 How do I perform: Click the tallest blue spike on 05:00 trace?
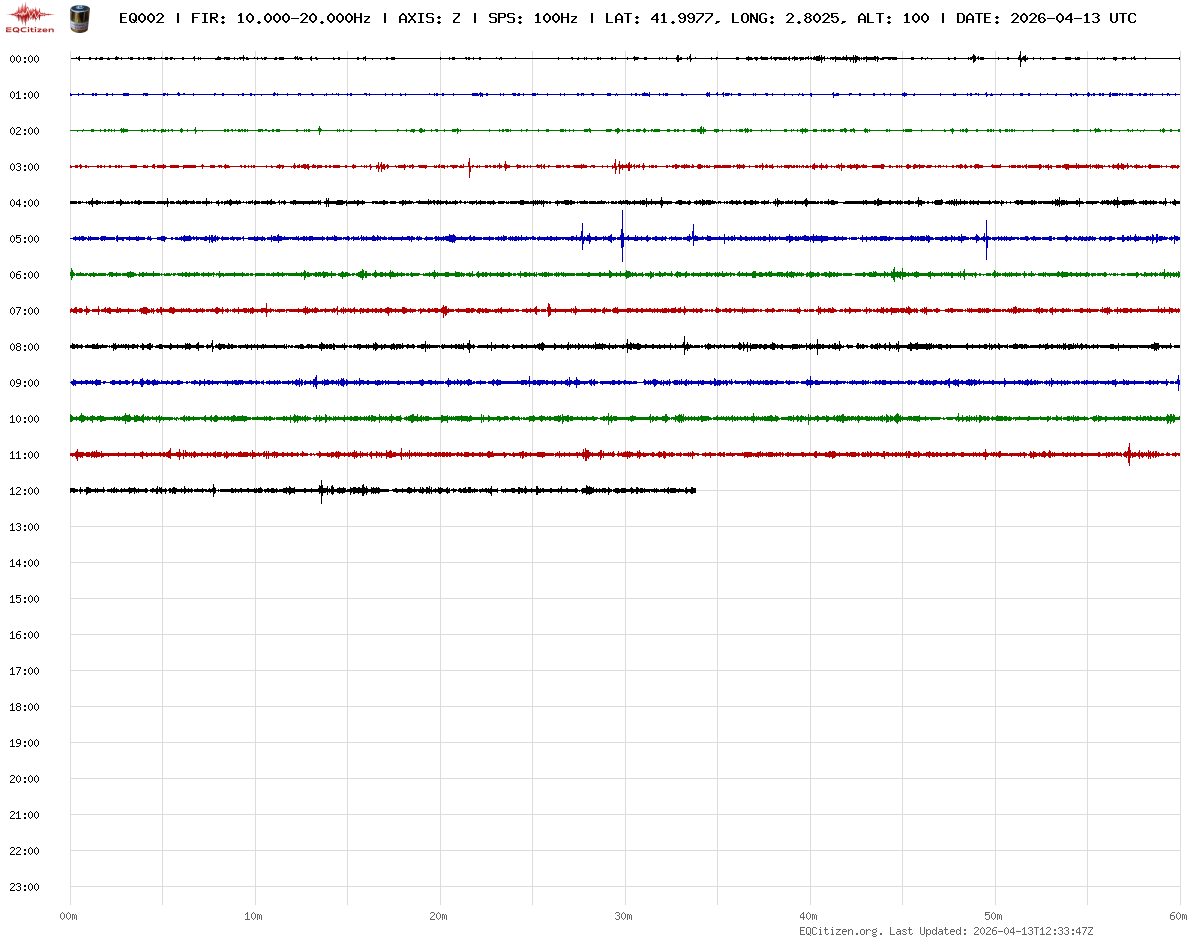(x=622, y=237)
